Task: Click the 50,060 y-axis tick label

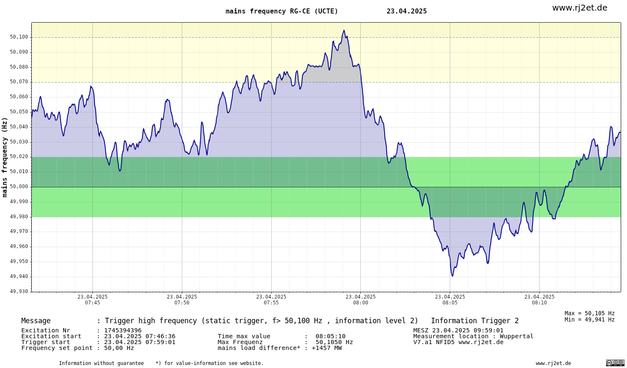Action: 20,97
